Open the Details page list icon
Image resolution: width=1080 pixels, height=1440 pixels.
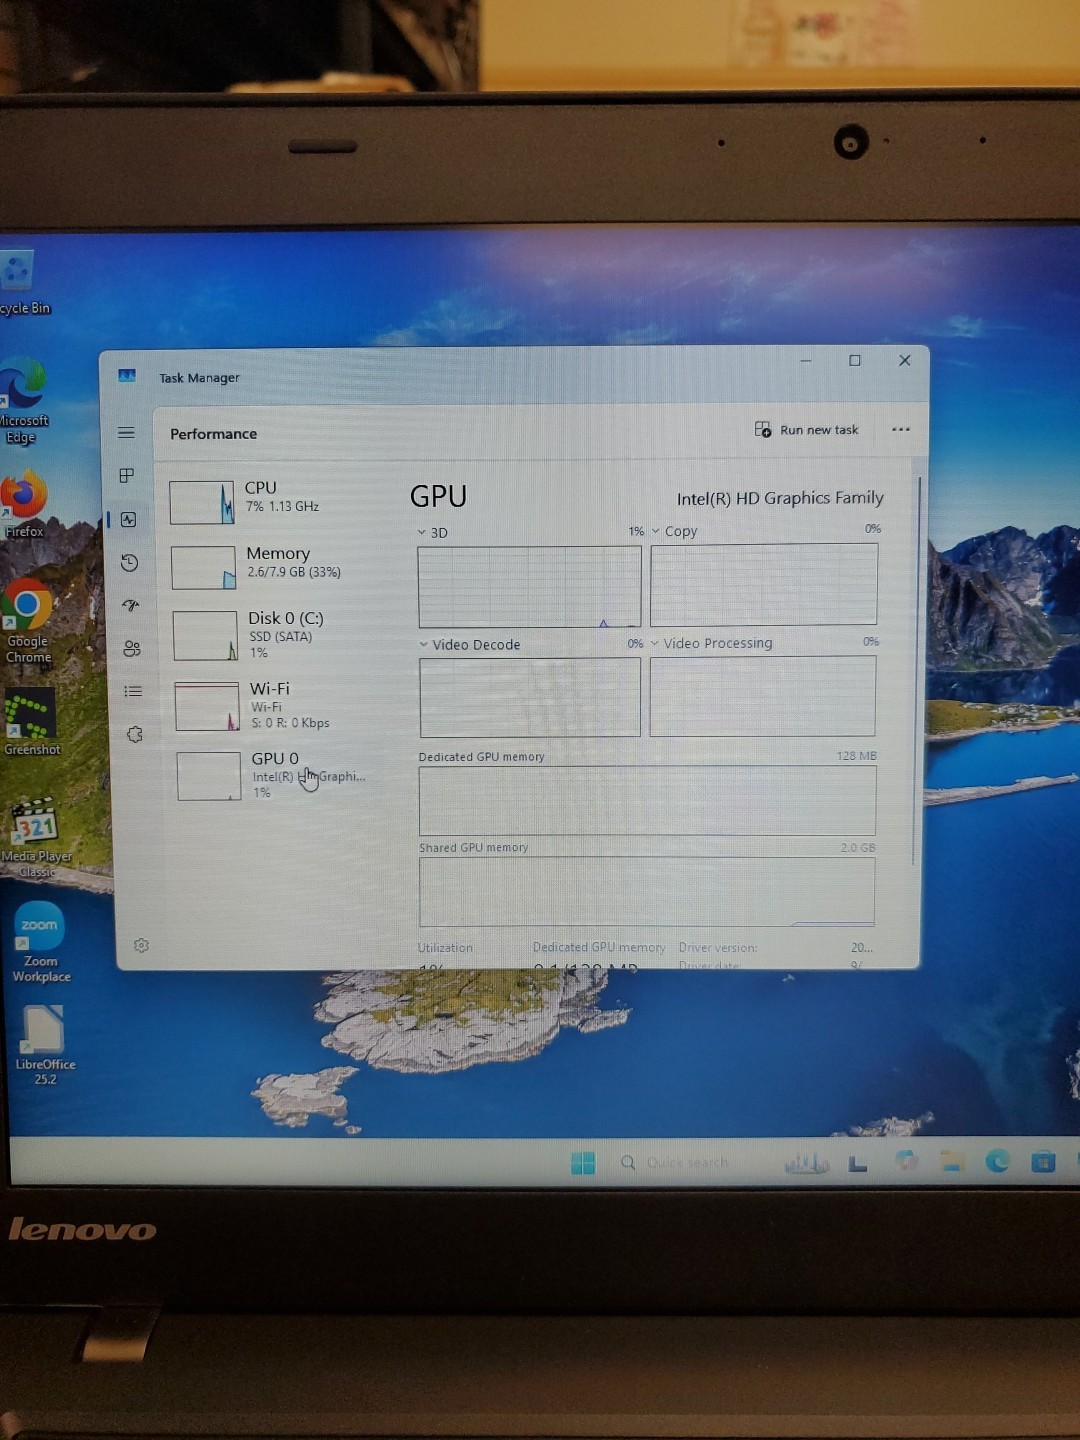(132, 691)
